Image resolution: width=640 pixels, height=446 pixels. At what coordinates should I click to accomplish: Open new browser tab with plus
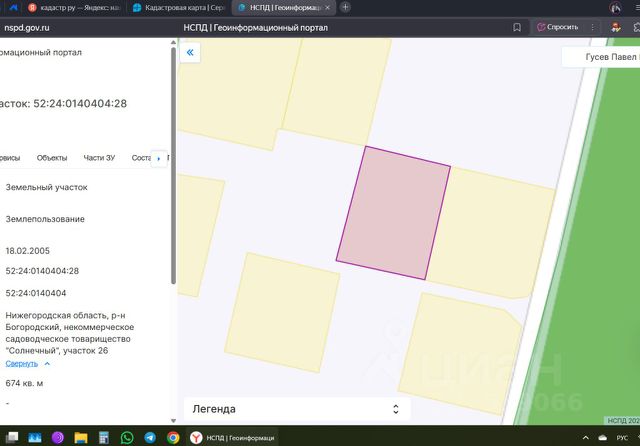click(345, 7)
